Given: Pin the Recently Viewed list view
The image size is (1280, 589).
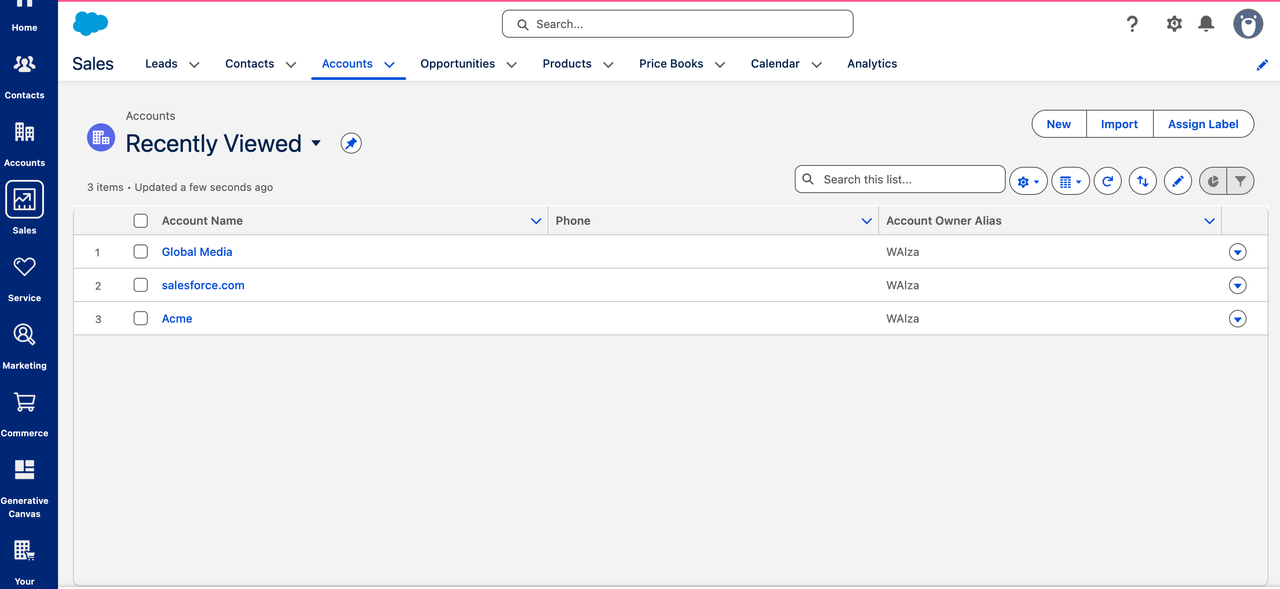Looking at the screenshot, I should tap(350, 144).
